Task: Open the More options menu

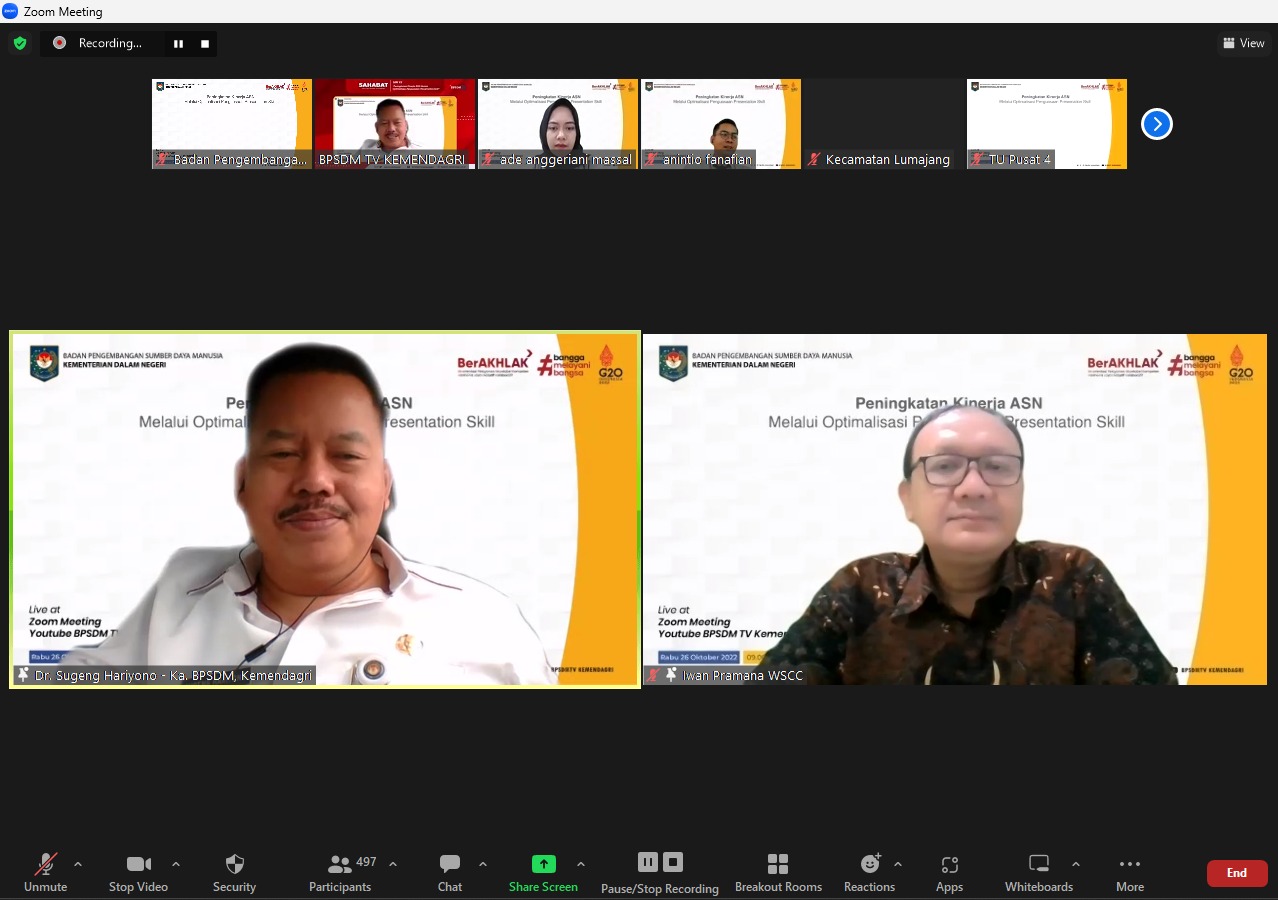Action: [x=1130, y=872]
